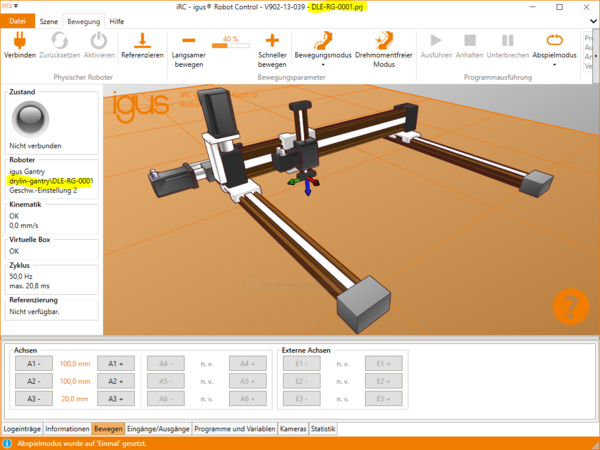Click the A2 - axis button

click(34, 381)
